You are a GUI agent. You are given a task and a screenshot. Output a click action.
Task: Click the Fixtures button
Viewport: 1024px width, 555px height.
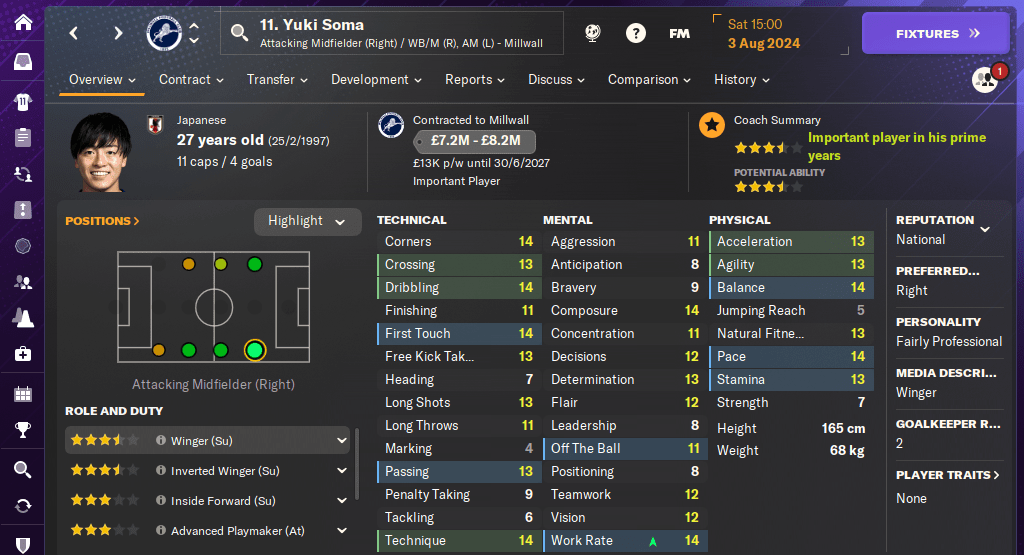pyautogui.click(x=935, y=34)
